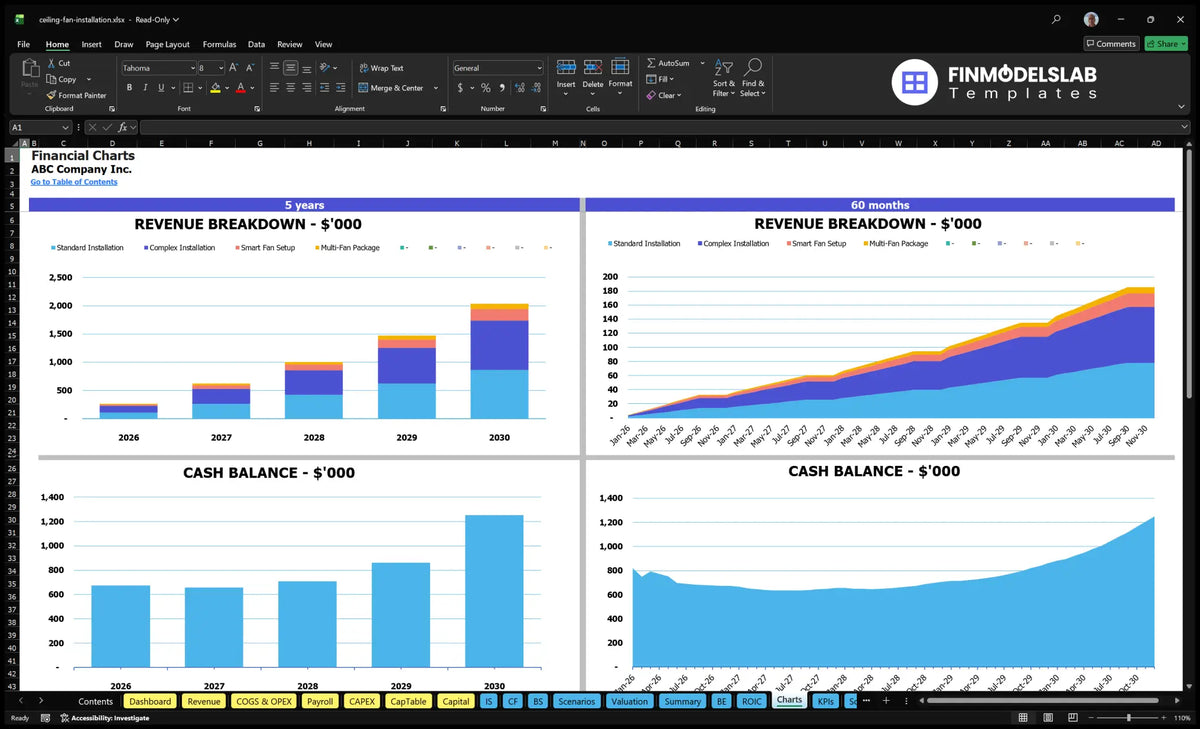
Task: Toggle italic formatting
Action: point(145,88)
